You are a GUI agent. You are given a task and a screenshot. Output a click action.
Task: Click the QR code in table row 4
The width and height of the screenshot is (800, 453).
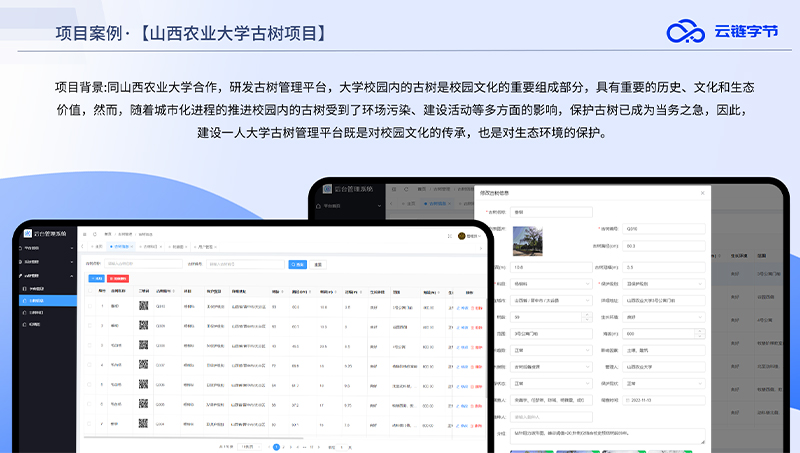(143, 364)
